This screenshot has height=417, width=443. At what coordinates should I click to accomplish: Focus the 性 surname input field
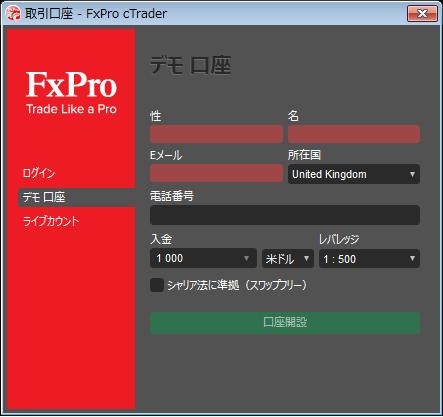click(x=216, y=134)
